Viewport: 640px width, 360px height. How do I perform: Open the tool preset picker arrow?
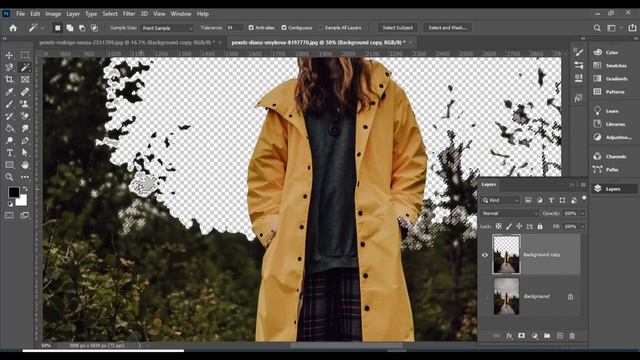point(42,28)
